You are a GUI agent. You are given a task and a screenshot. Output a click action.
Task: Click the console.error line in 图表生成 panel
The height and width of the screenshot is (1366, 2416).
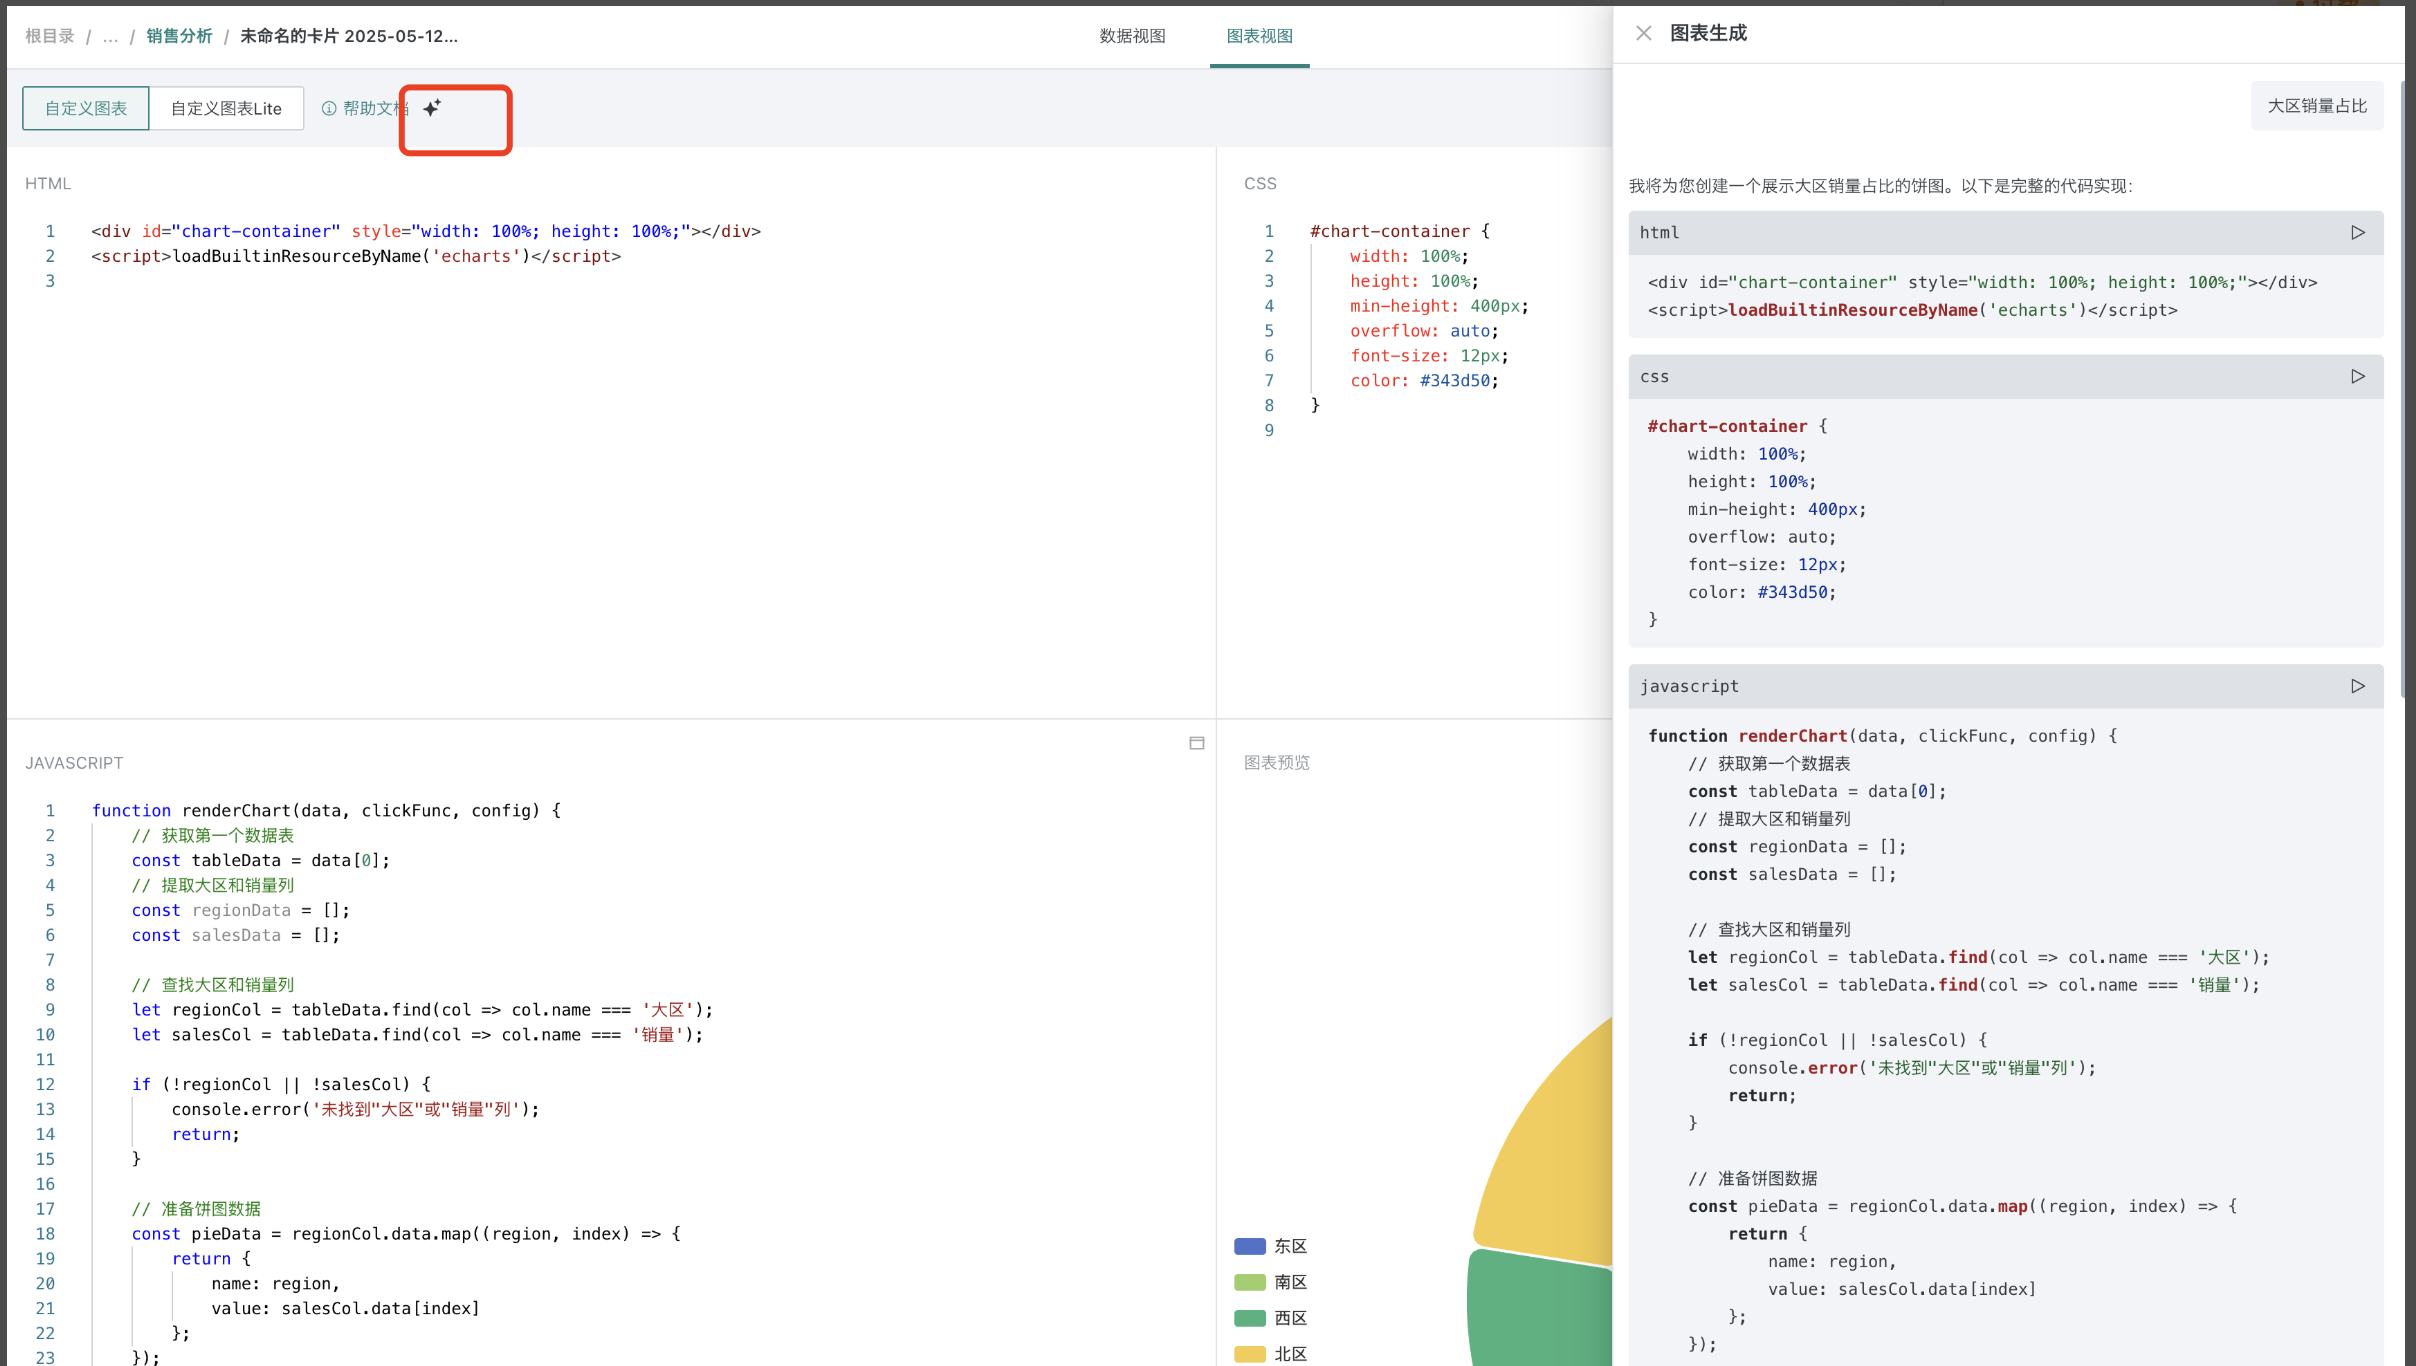1912,1068
